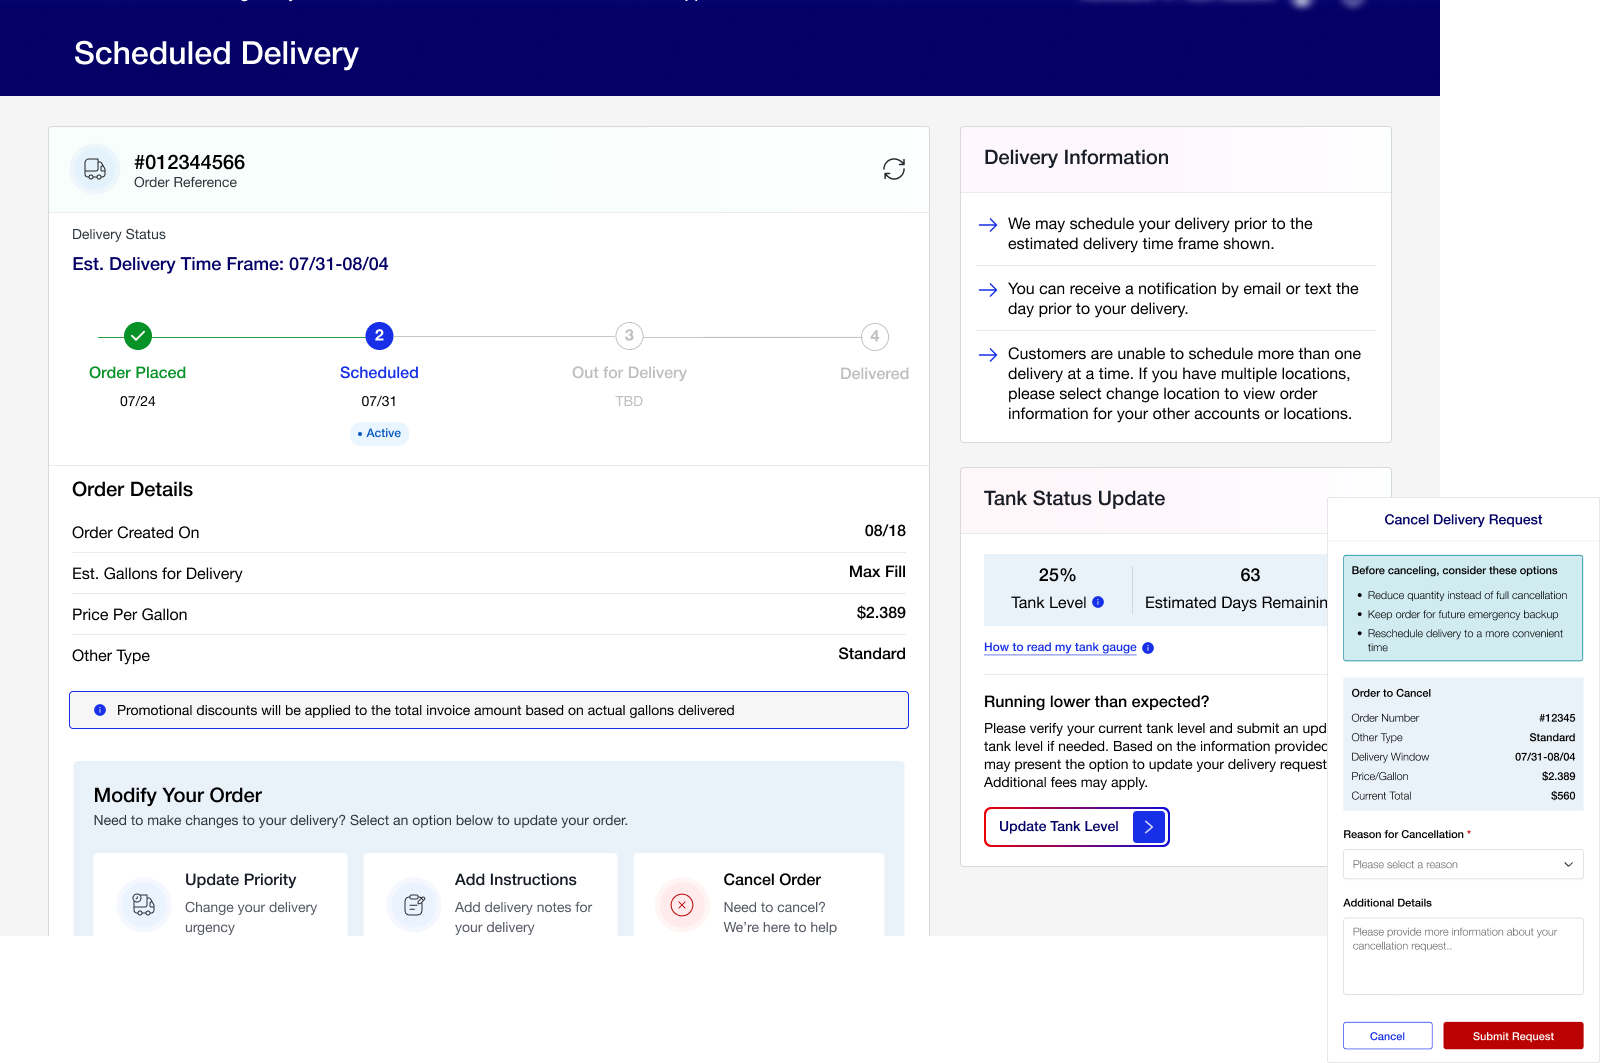Click the 07/31-08/04 delivery window in cancel panel
Image resolution: width=1600 pixels, height=1063 pixels.
click(1545, 757)
